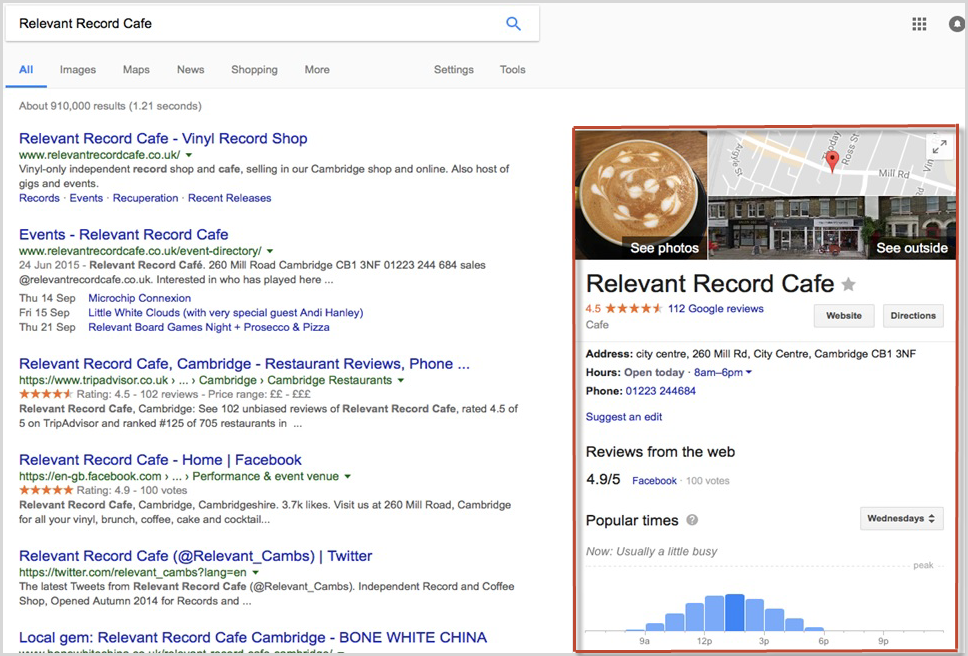Click in the search input field

pos(250,24)
